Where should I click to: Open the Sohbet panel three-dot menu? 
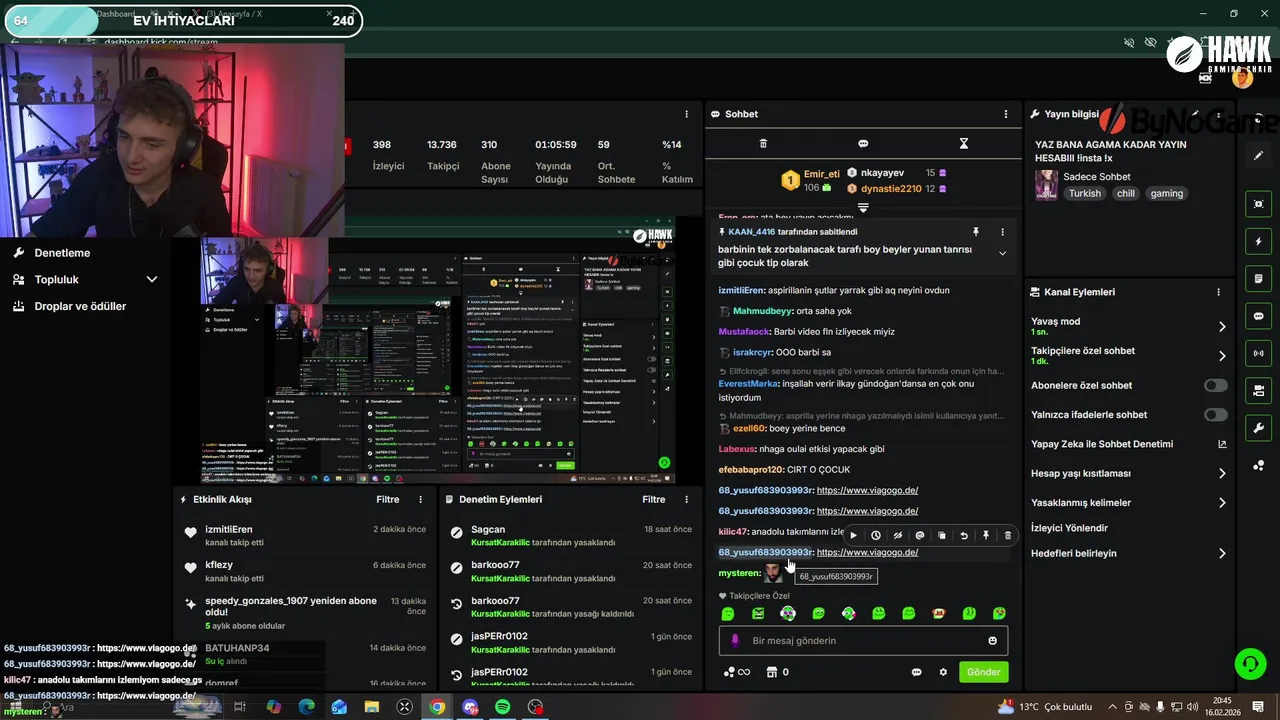[1006, 114]
